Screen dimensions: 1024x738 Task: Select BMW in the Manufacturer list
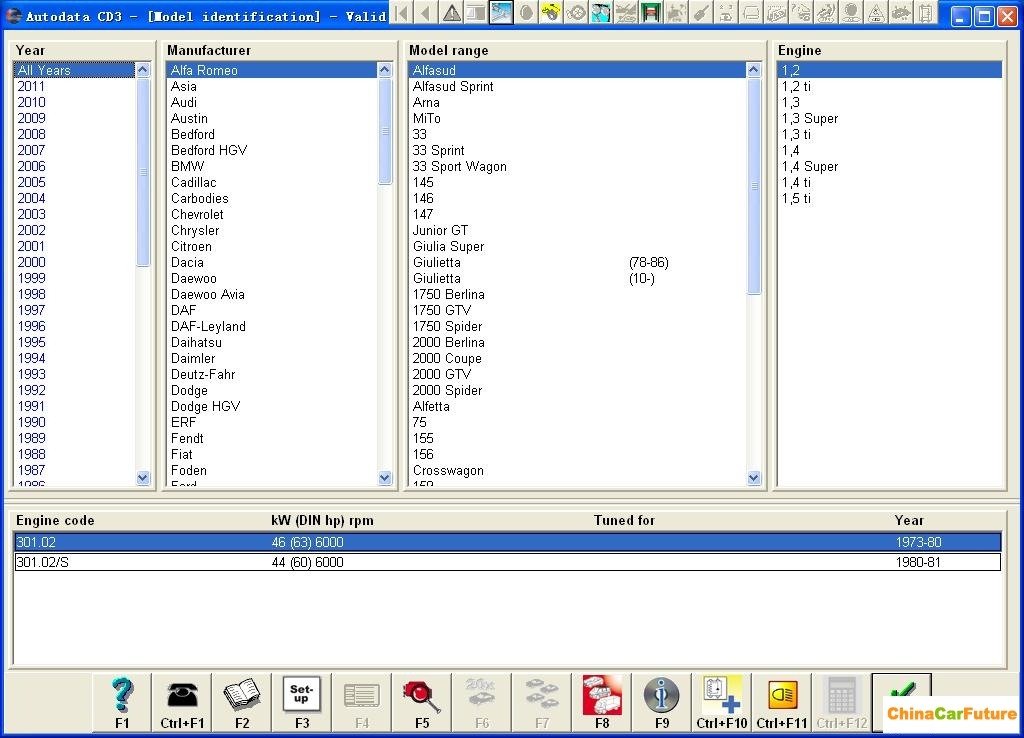(271, 166)
